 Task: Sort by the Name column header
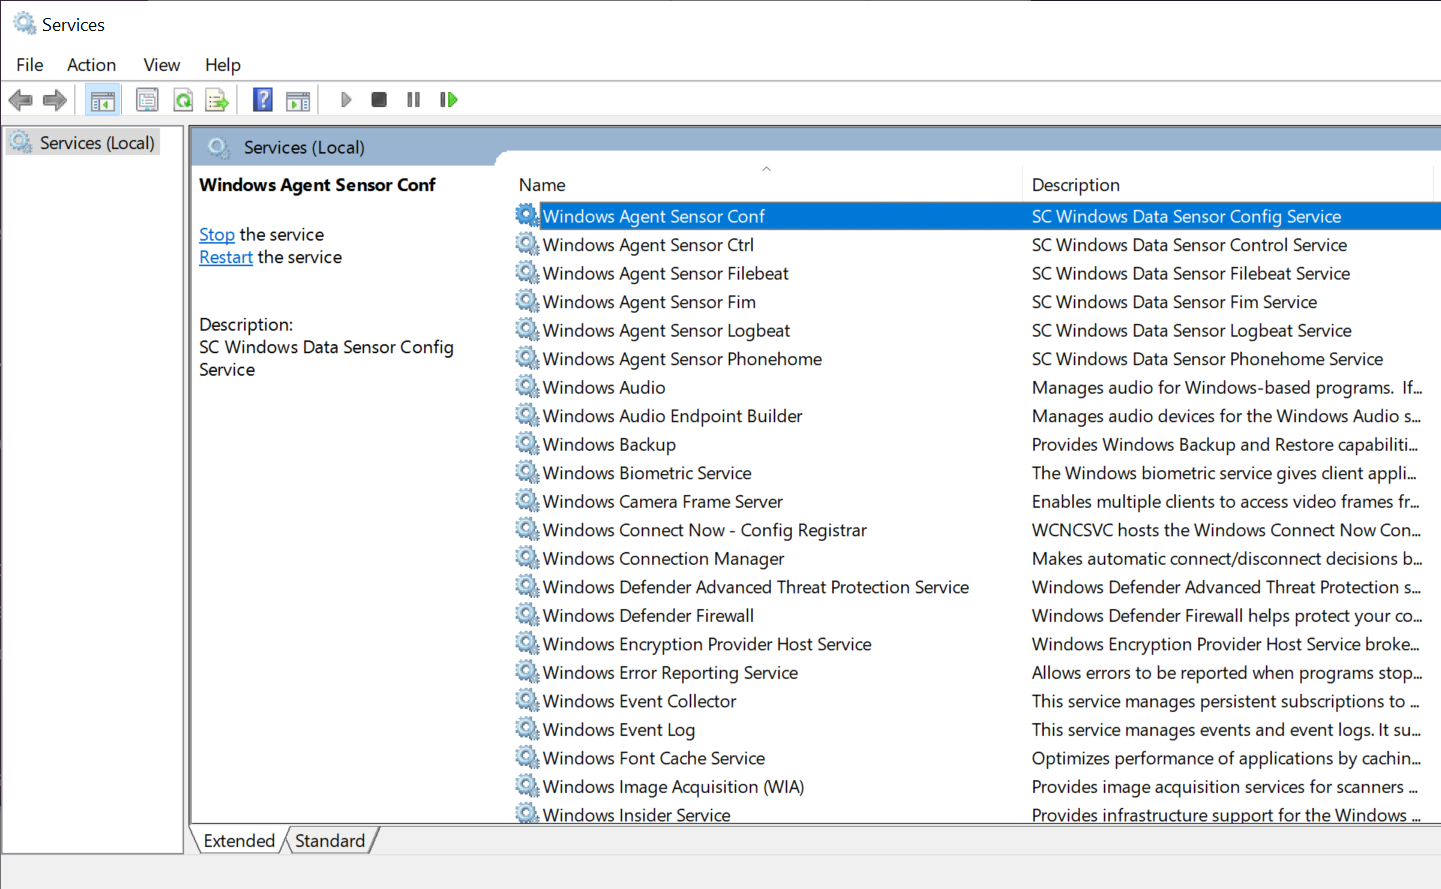pyautogui.click(x=542, y=185)
